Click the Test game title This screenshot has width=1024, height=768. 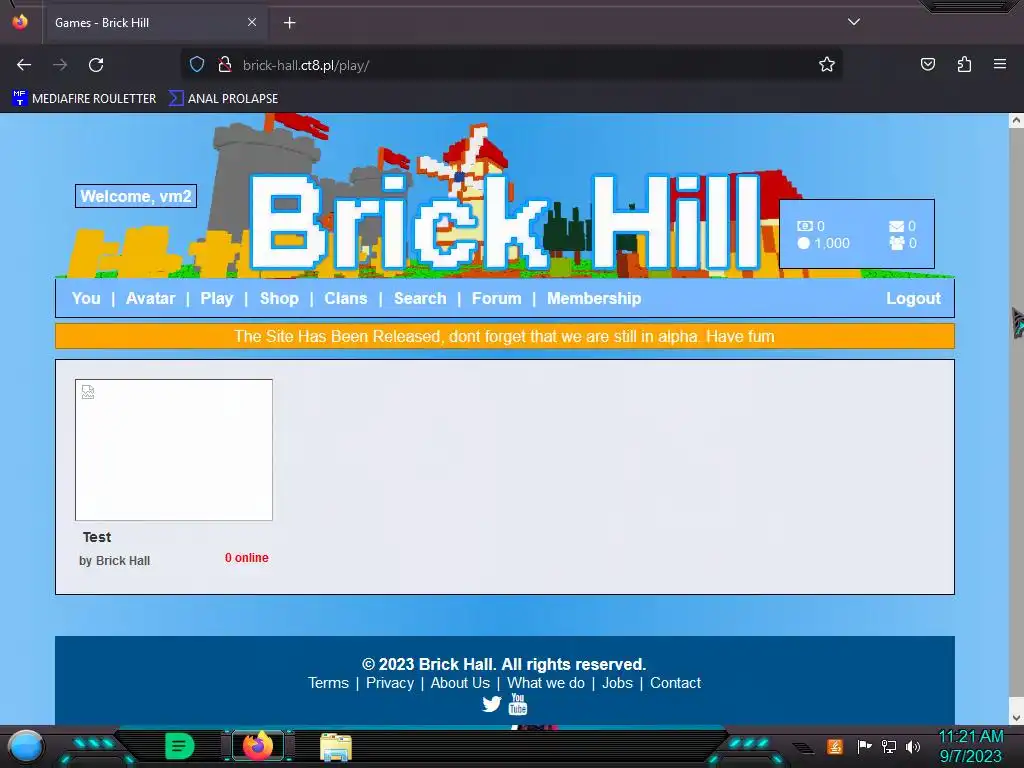click(x=97, y=537)
